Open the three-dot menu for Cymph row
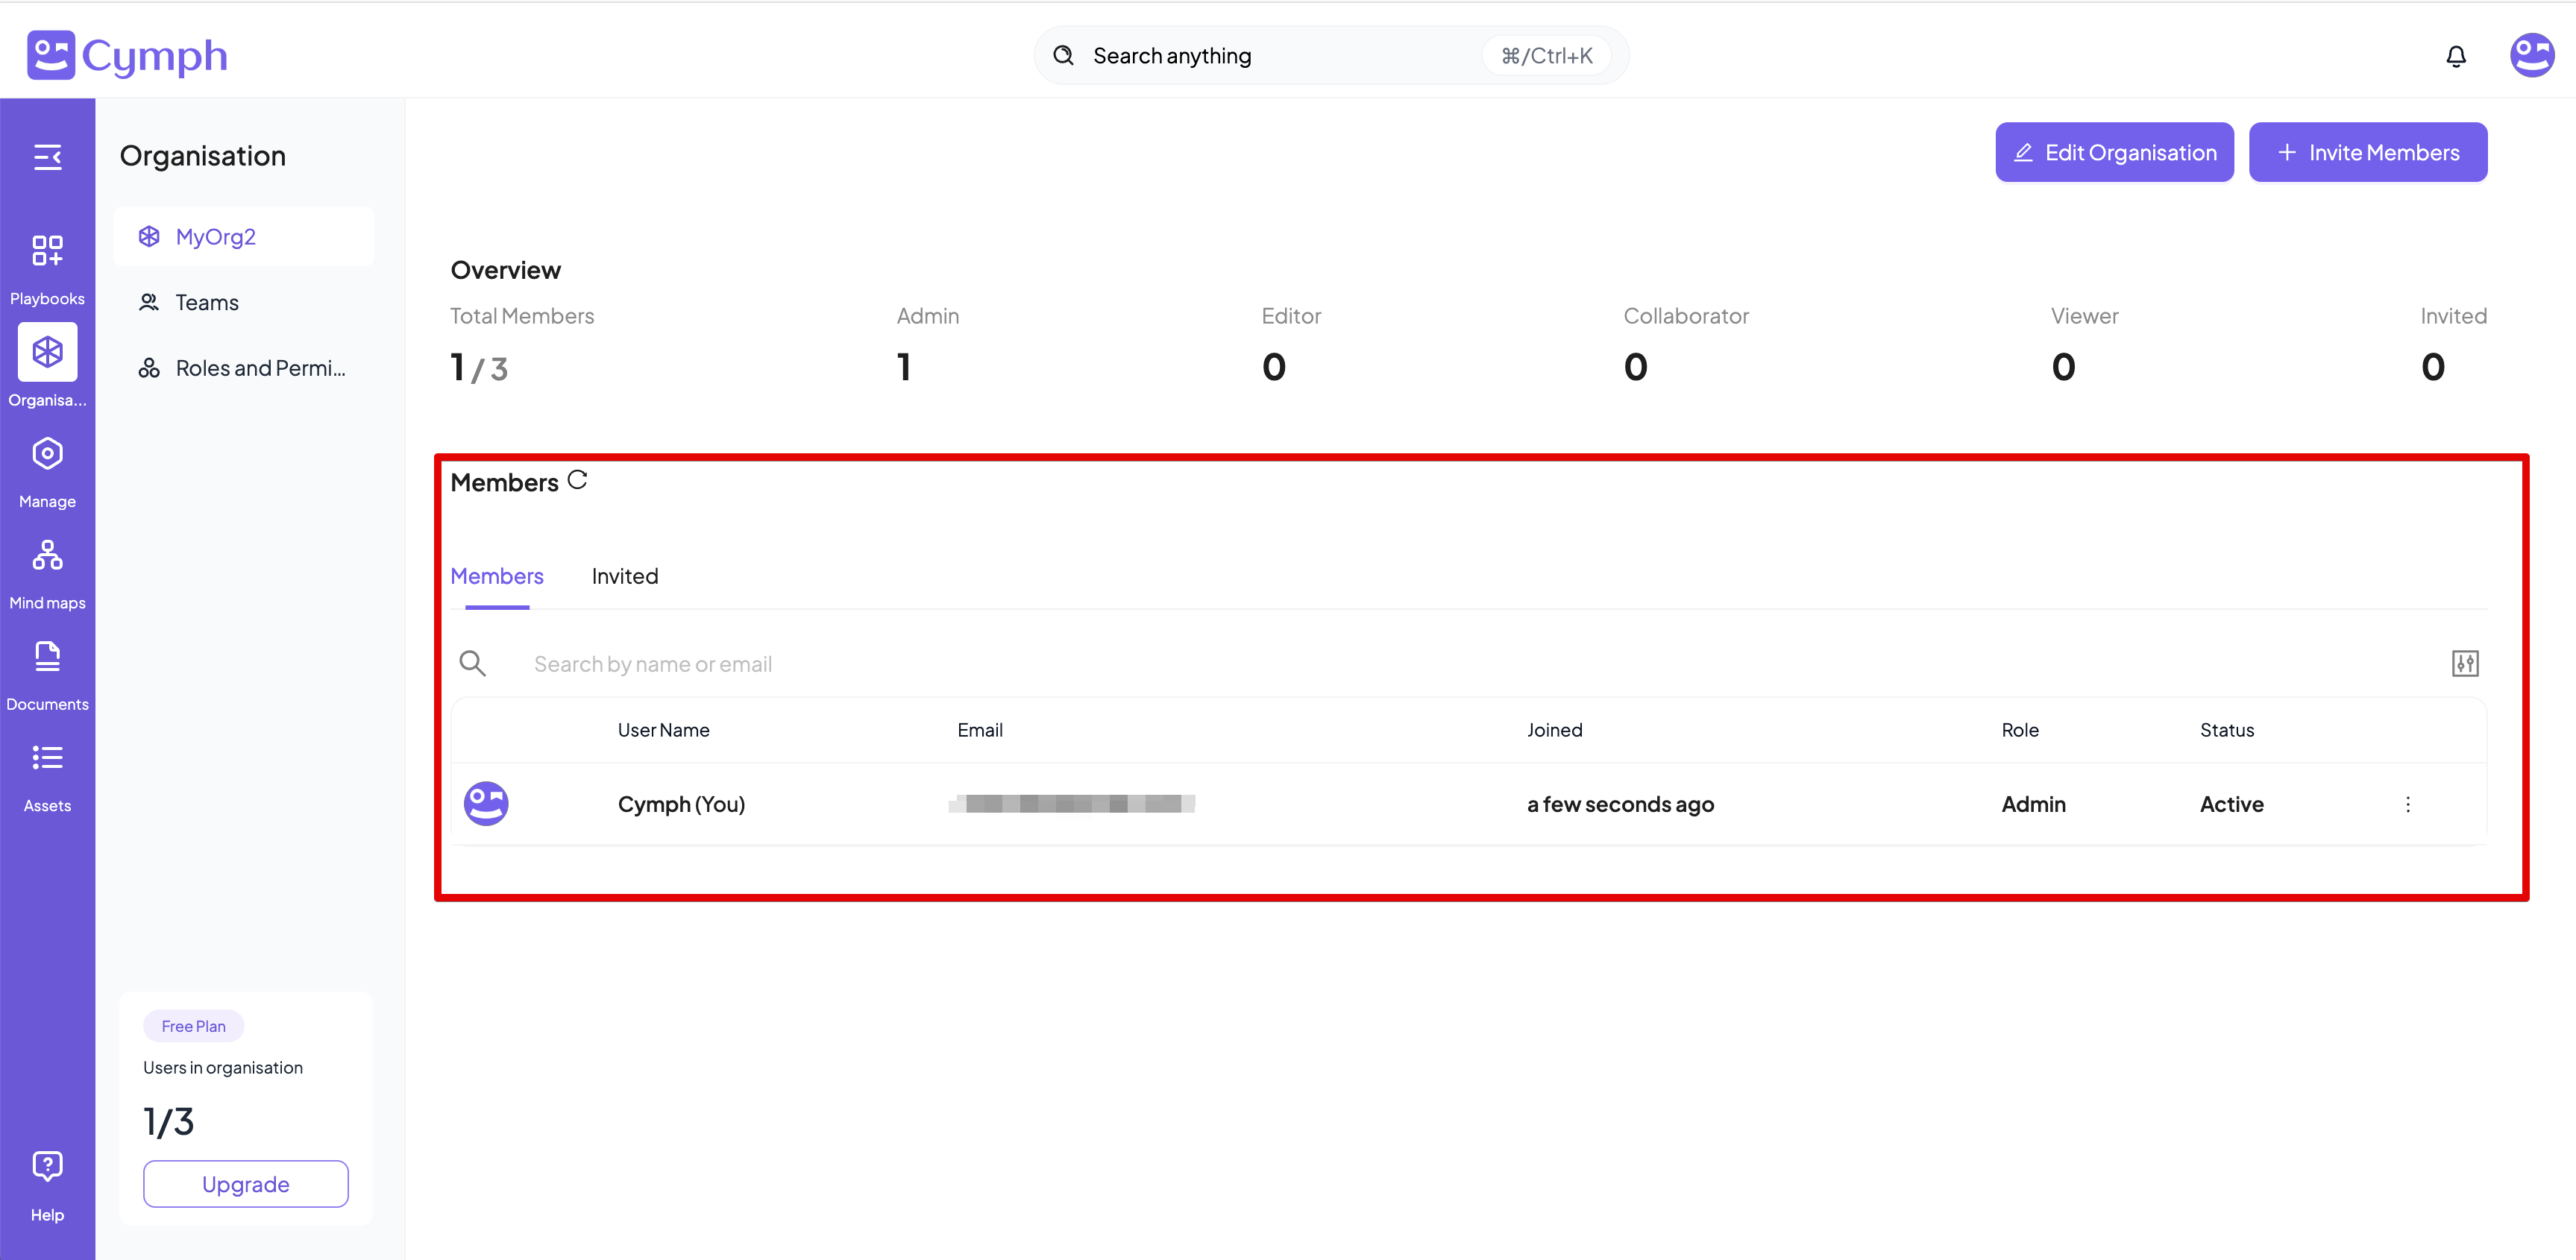The height and width of the screenshot is (1260, 2576). (x=2408, y=804)
